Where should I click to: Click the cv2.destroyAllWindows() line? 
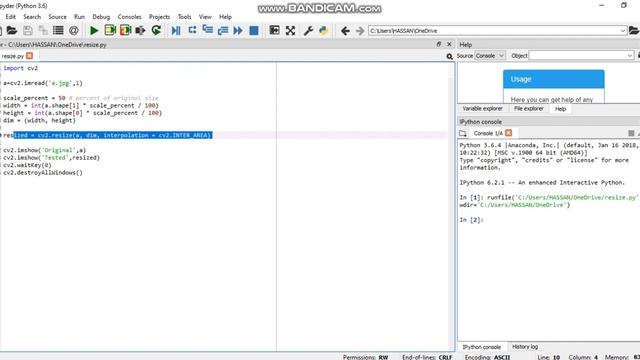pyautogui.click(x=43, y=173)
